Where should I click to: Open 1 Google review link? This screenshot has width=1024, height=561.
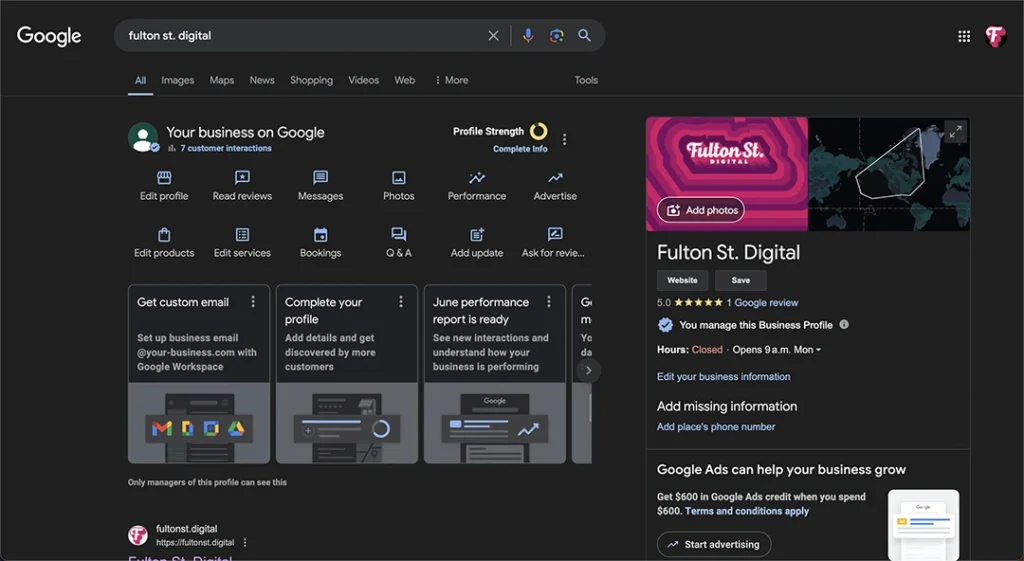tap(762, 302)
